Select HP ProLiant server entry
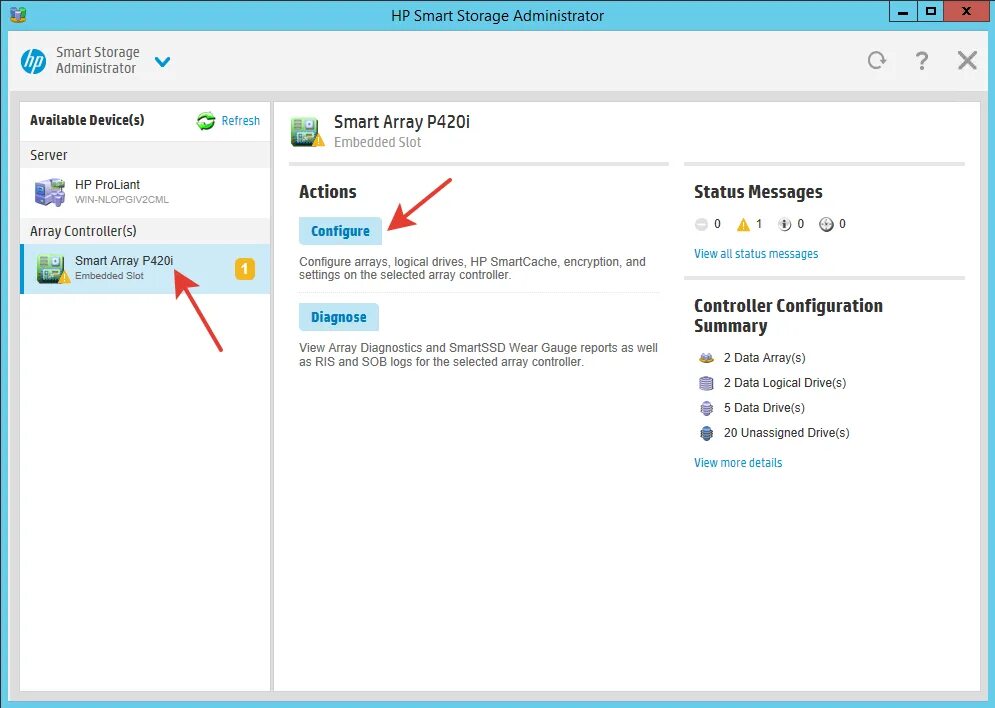This screenshot has width=995, height=708. click(x=145, y=192)
